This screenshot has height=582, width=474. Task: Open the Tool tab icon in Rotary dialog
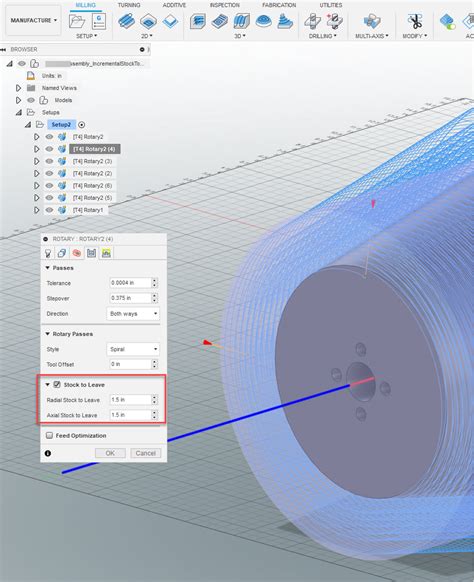pos(48,253)
